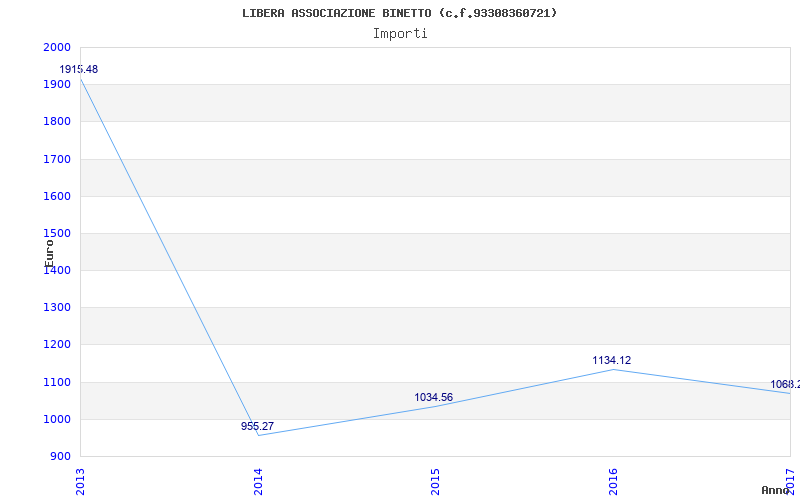Click y-axis value 1300

point(58,308)
